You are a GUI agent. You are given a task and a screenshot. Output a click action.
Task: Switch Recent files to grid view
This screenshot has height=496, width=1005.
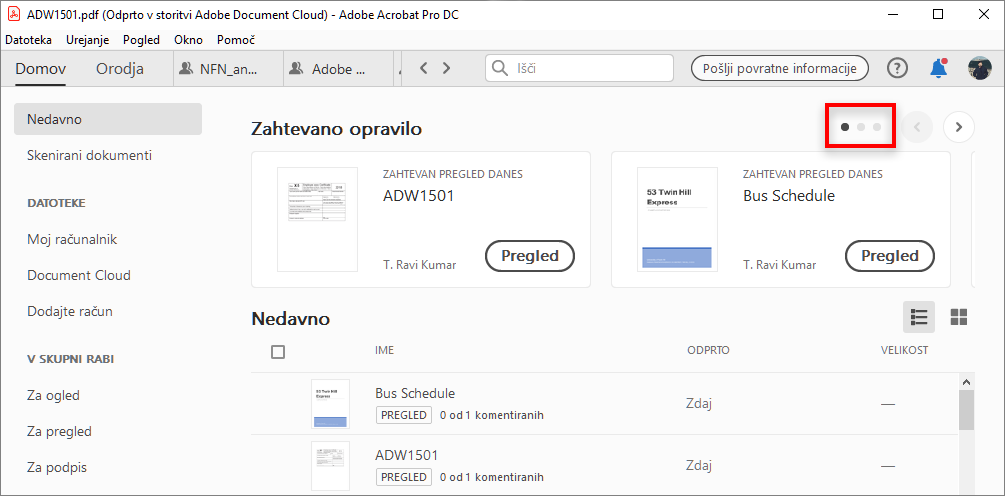[959, 317]
